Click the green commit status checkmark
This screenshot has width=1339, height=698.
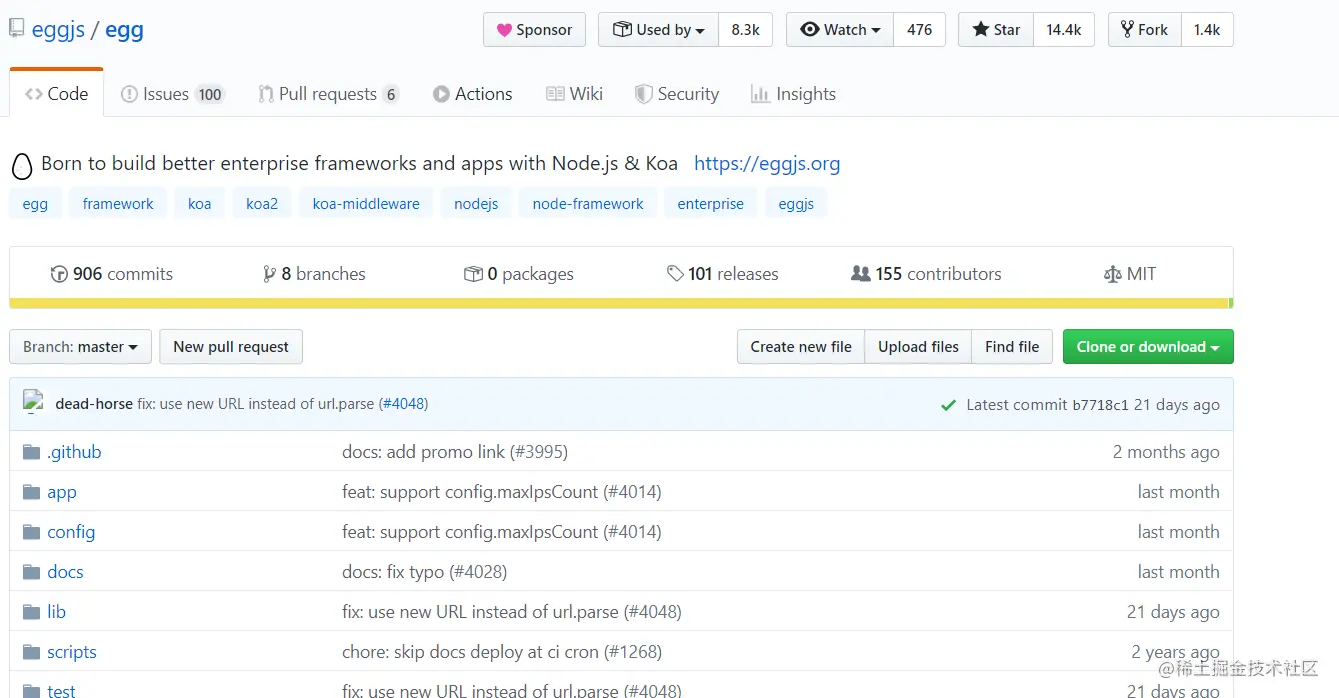point(948,405)
